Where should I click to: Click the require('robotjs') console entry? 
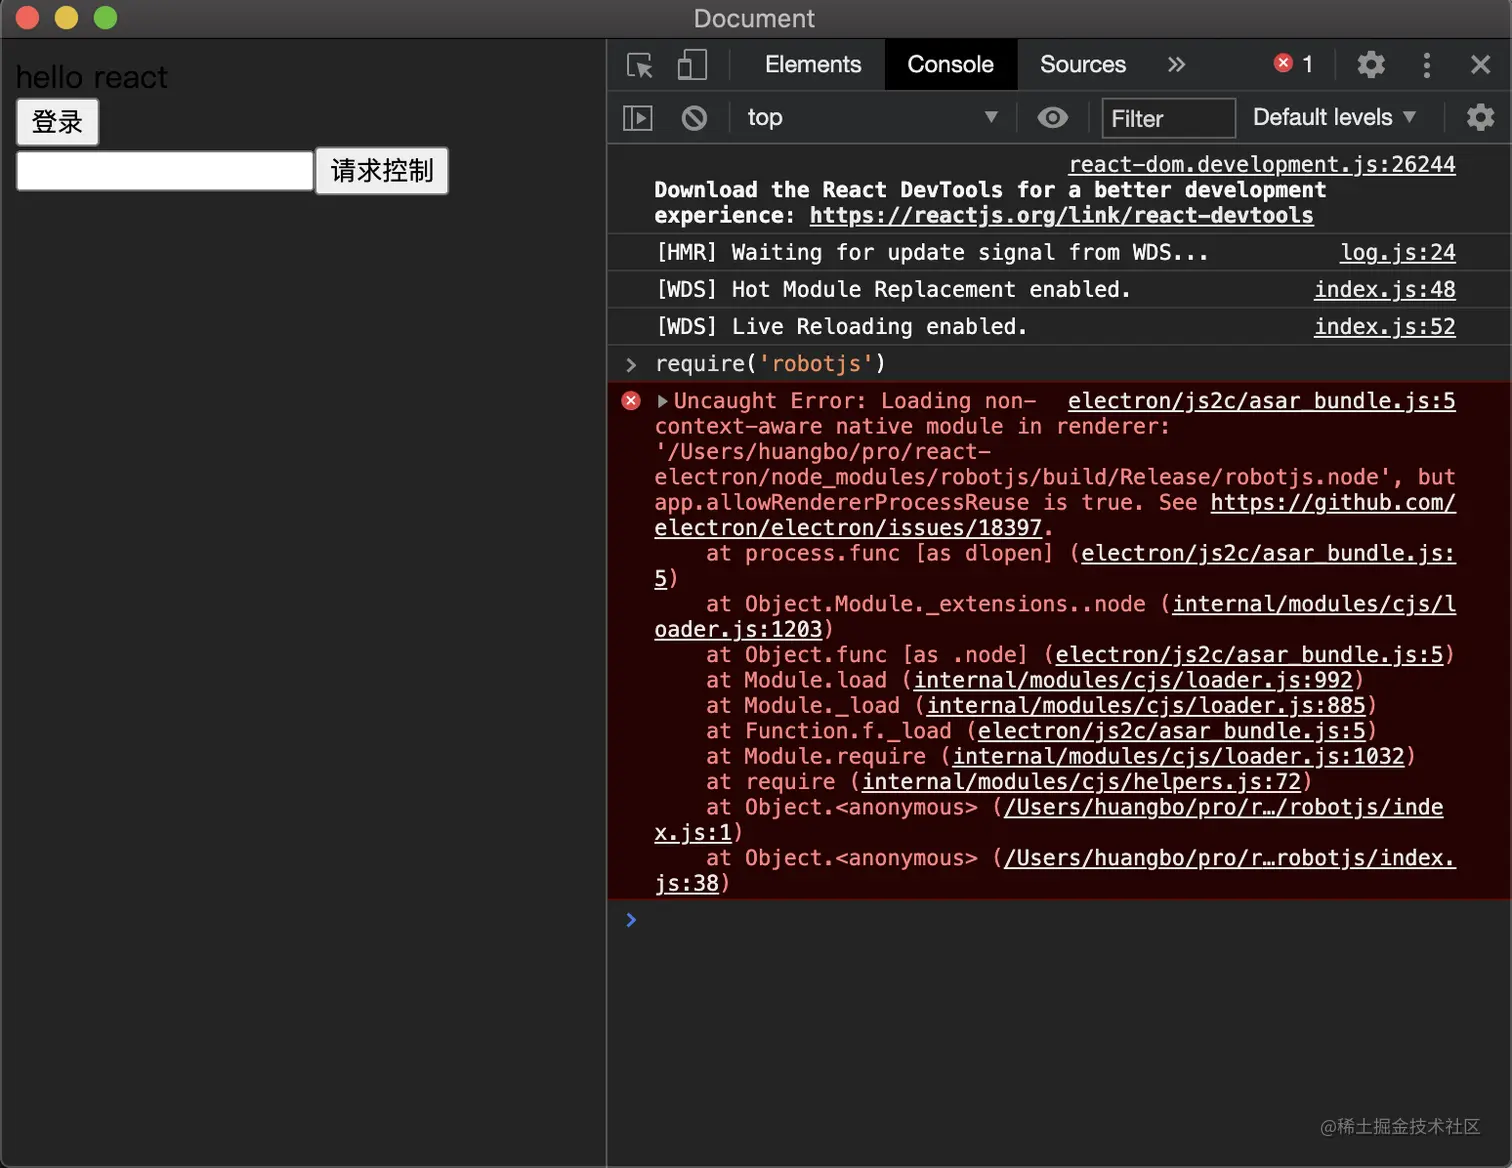(770, 363)
